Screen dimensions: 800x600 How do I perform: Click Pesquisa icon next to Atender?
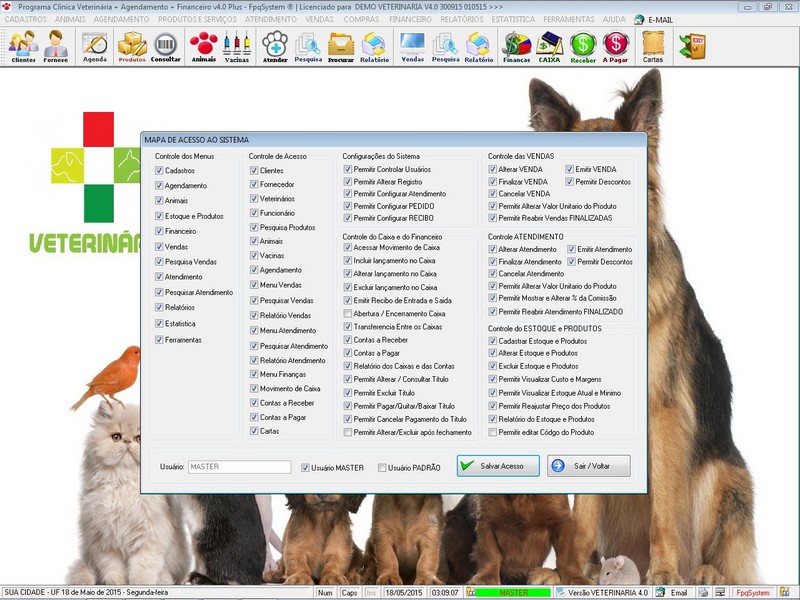pos(308,46)
